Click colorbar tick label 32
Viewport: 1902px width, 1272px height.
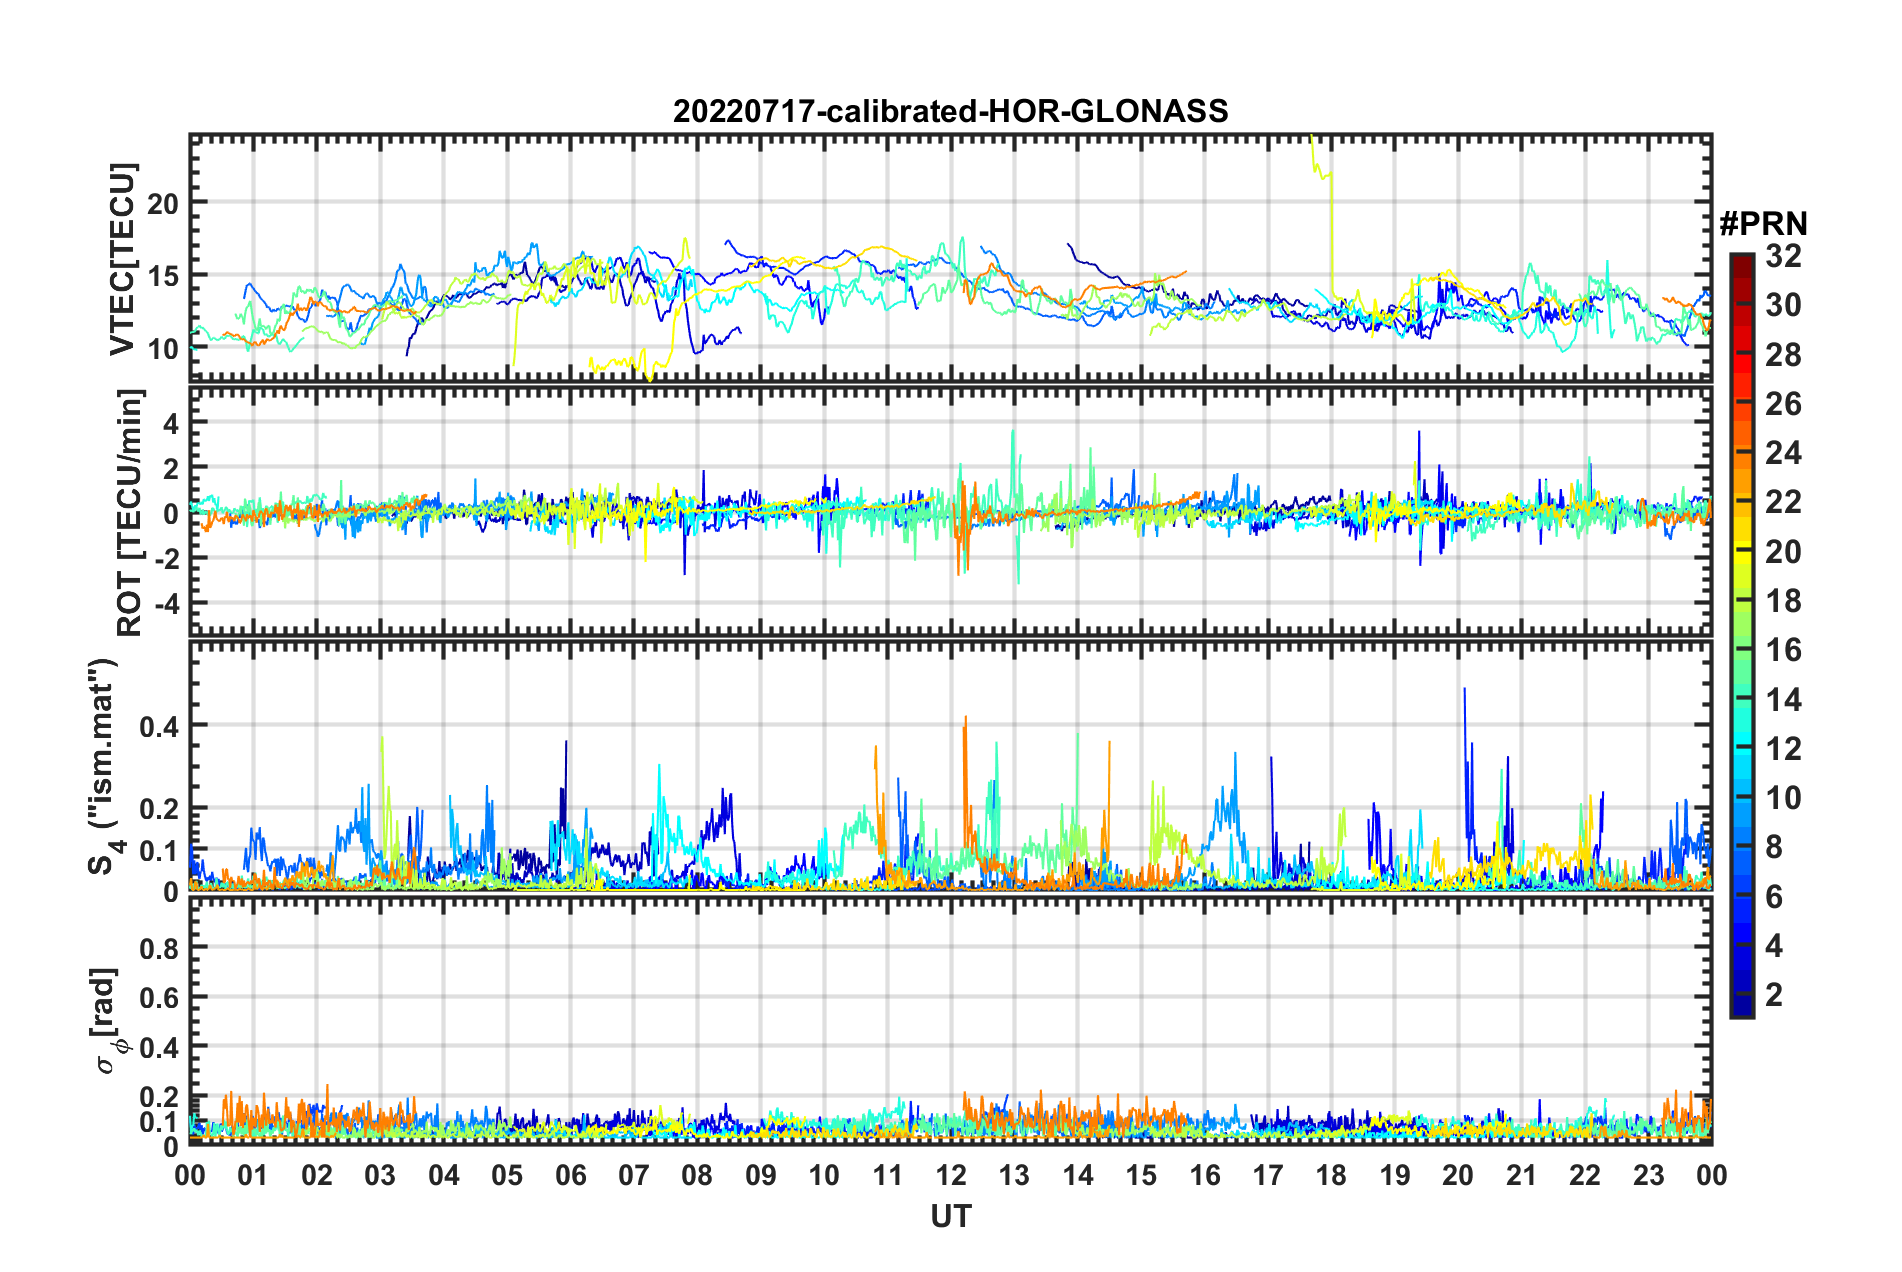pos(1783,256)
